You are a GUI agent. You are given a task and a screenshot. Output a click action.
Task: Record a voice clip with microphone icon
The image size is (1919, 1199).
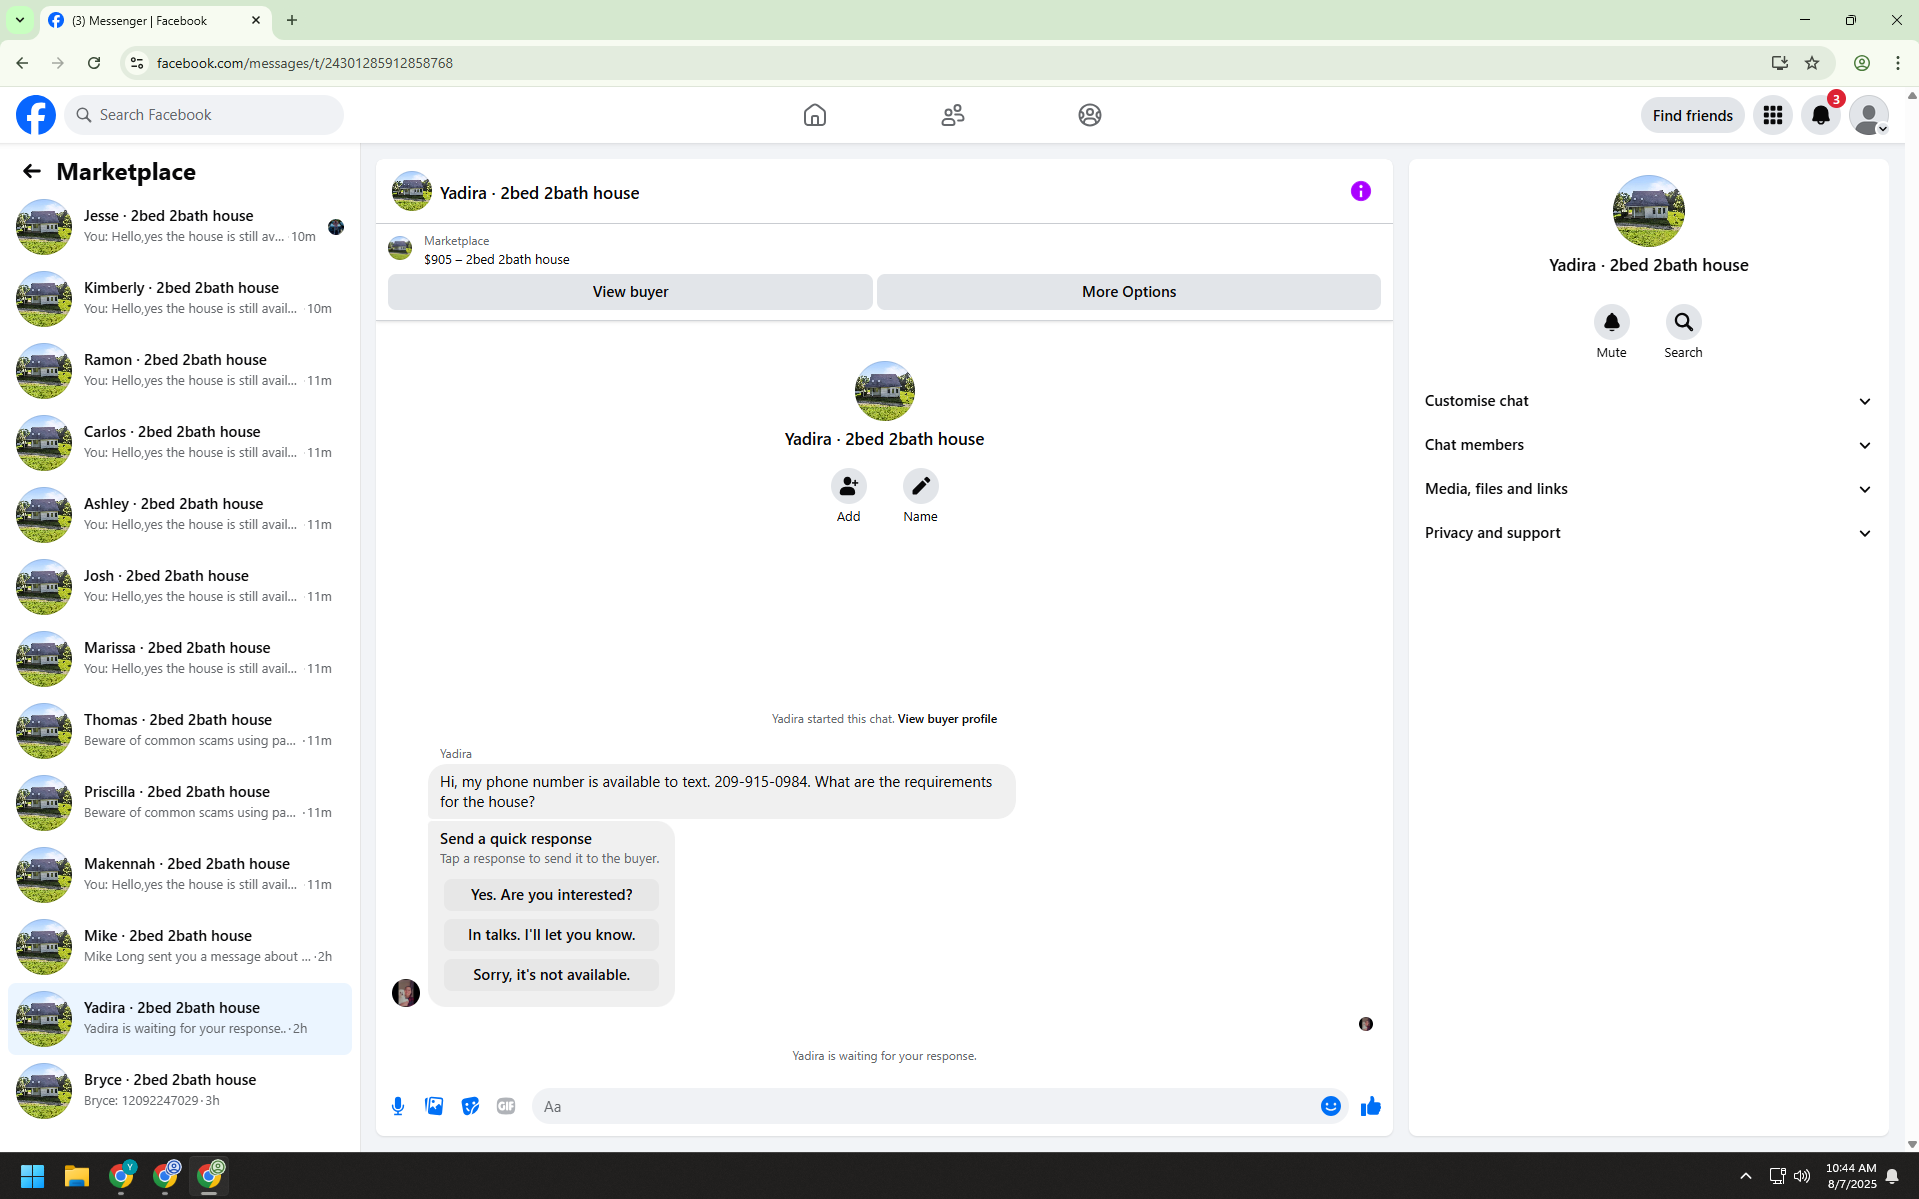[398, 1106]
